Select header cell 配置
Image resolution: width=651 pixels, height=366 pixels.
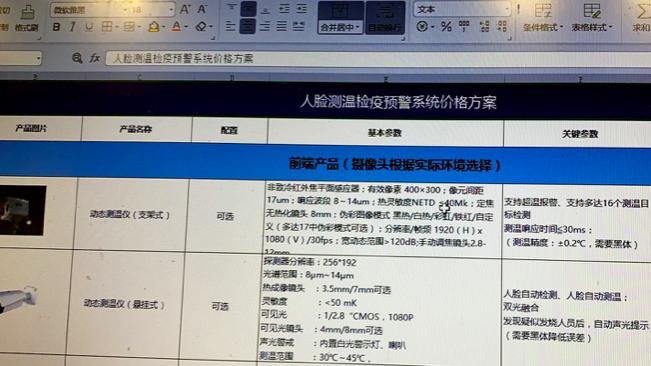pyautogui.click(x=230, y=131)
